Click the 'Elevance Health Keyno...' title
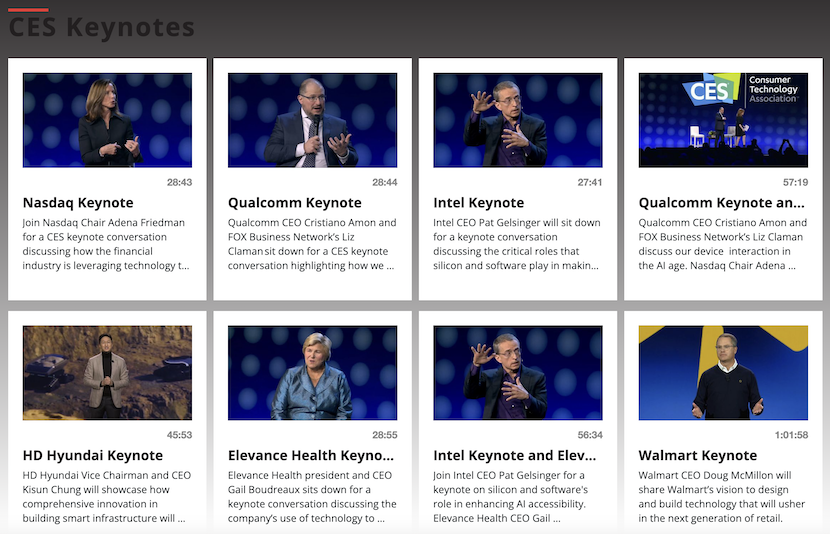Viewport: 830px width, 534px height. click(x=310, y=456)
